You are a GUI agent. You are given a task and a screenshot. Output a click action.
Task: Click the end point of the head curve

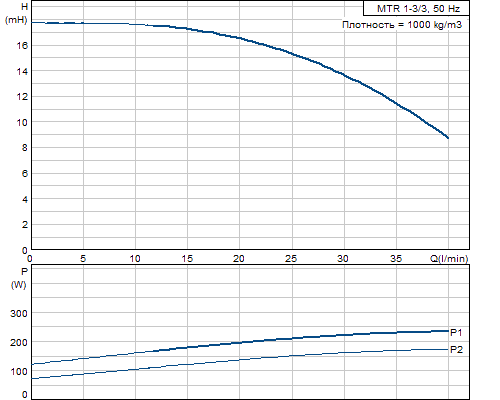[x=448, y=138]
